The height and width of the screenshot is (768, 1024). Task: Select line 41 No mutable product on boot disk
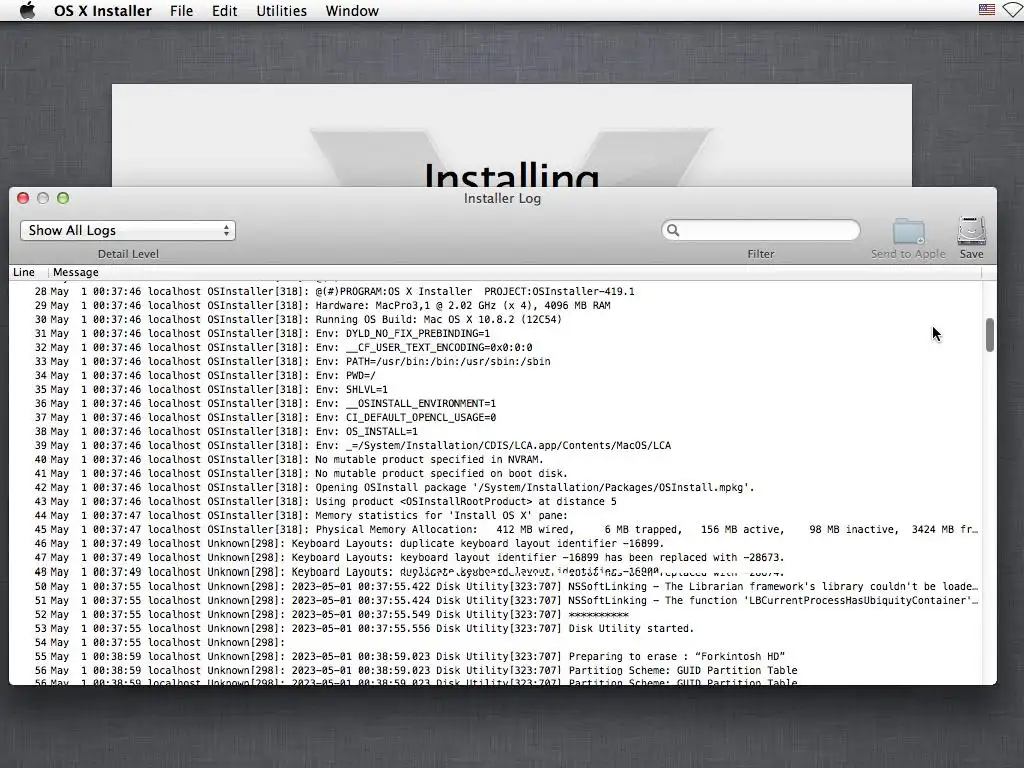point(495,473)
